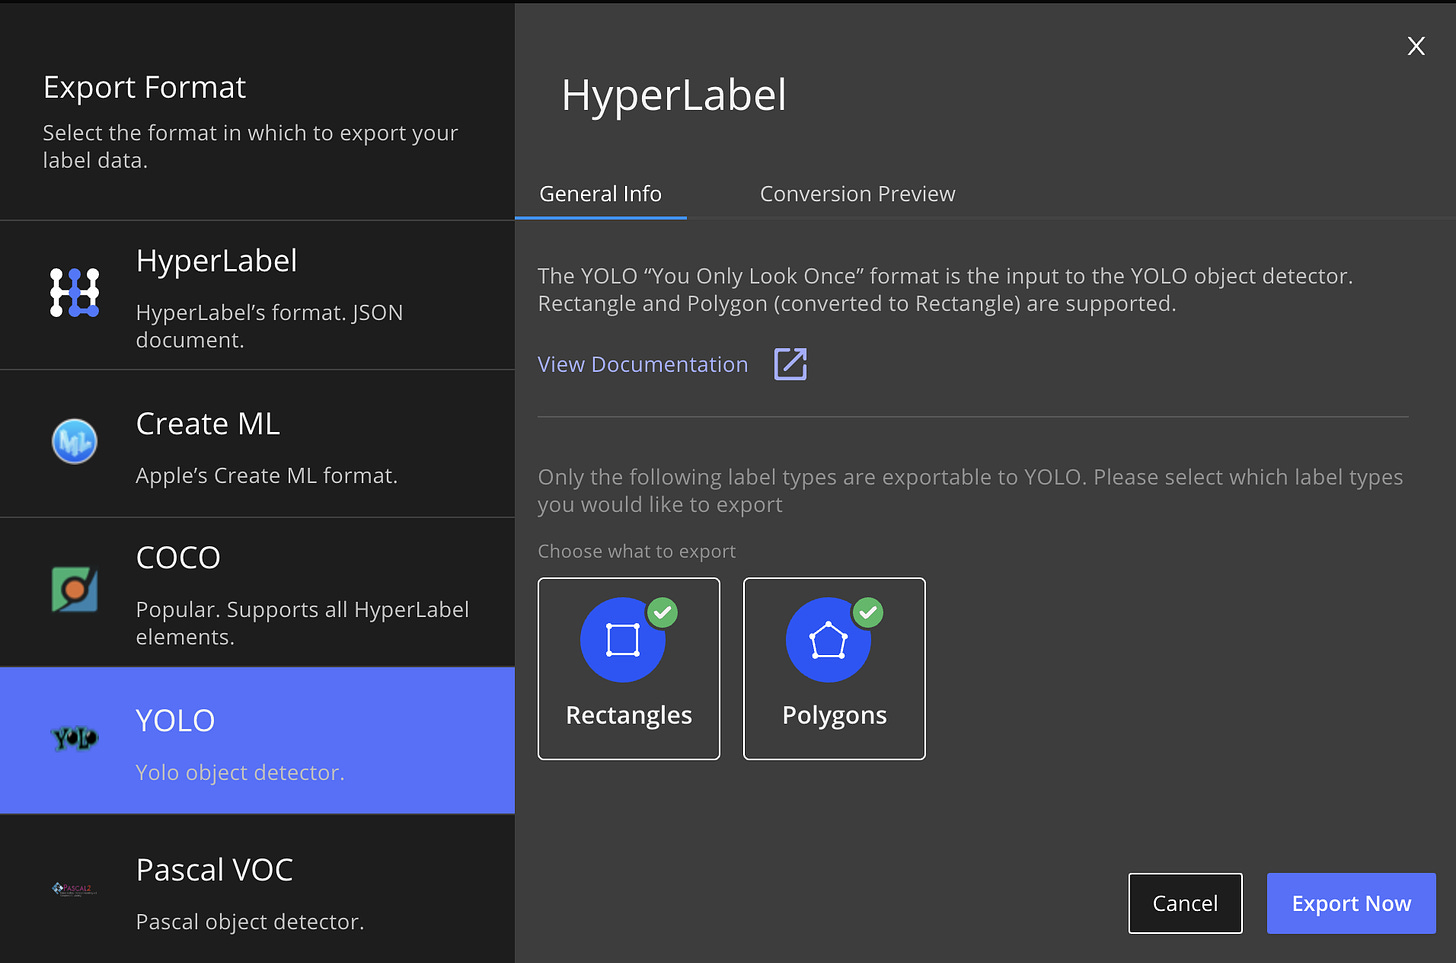1456x963 pixels.
Task: Switch to the General Info tab
Action: click(601, 194)
